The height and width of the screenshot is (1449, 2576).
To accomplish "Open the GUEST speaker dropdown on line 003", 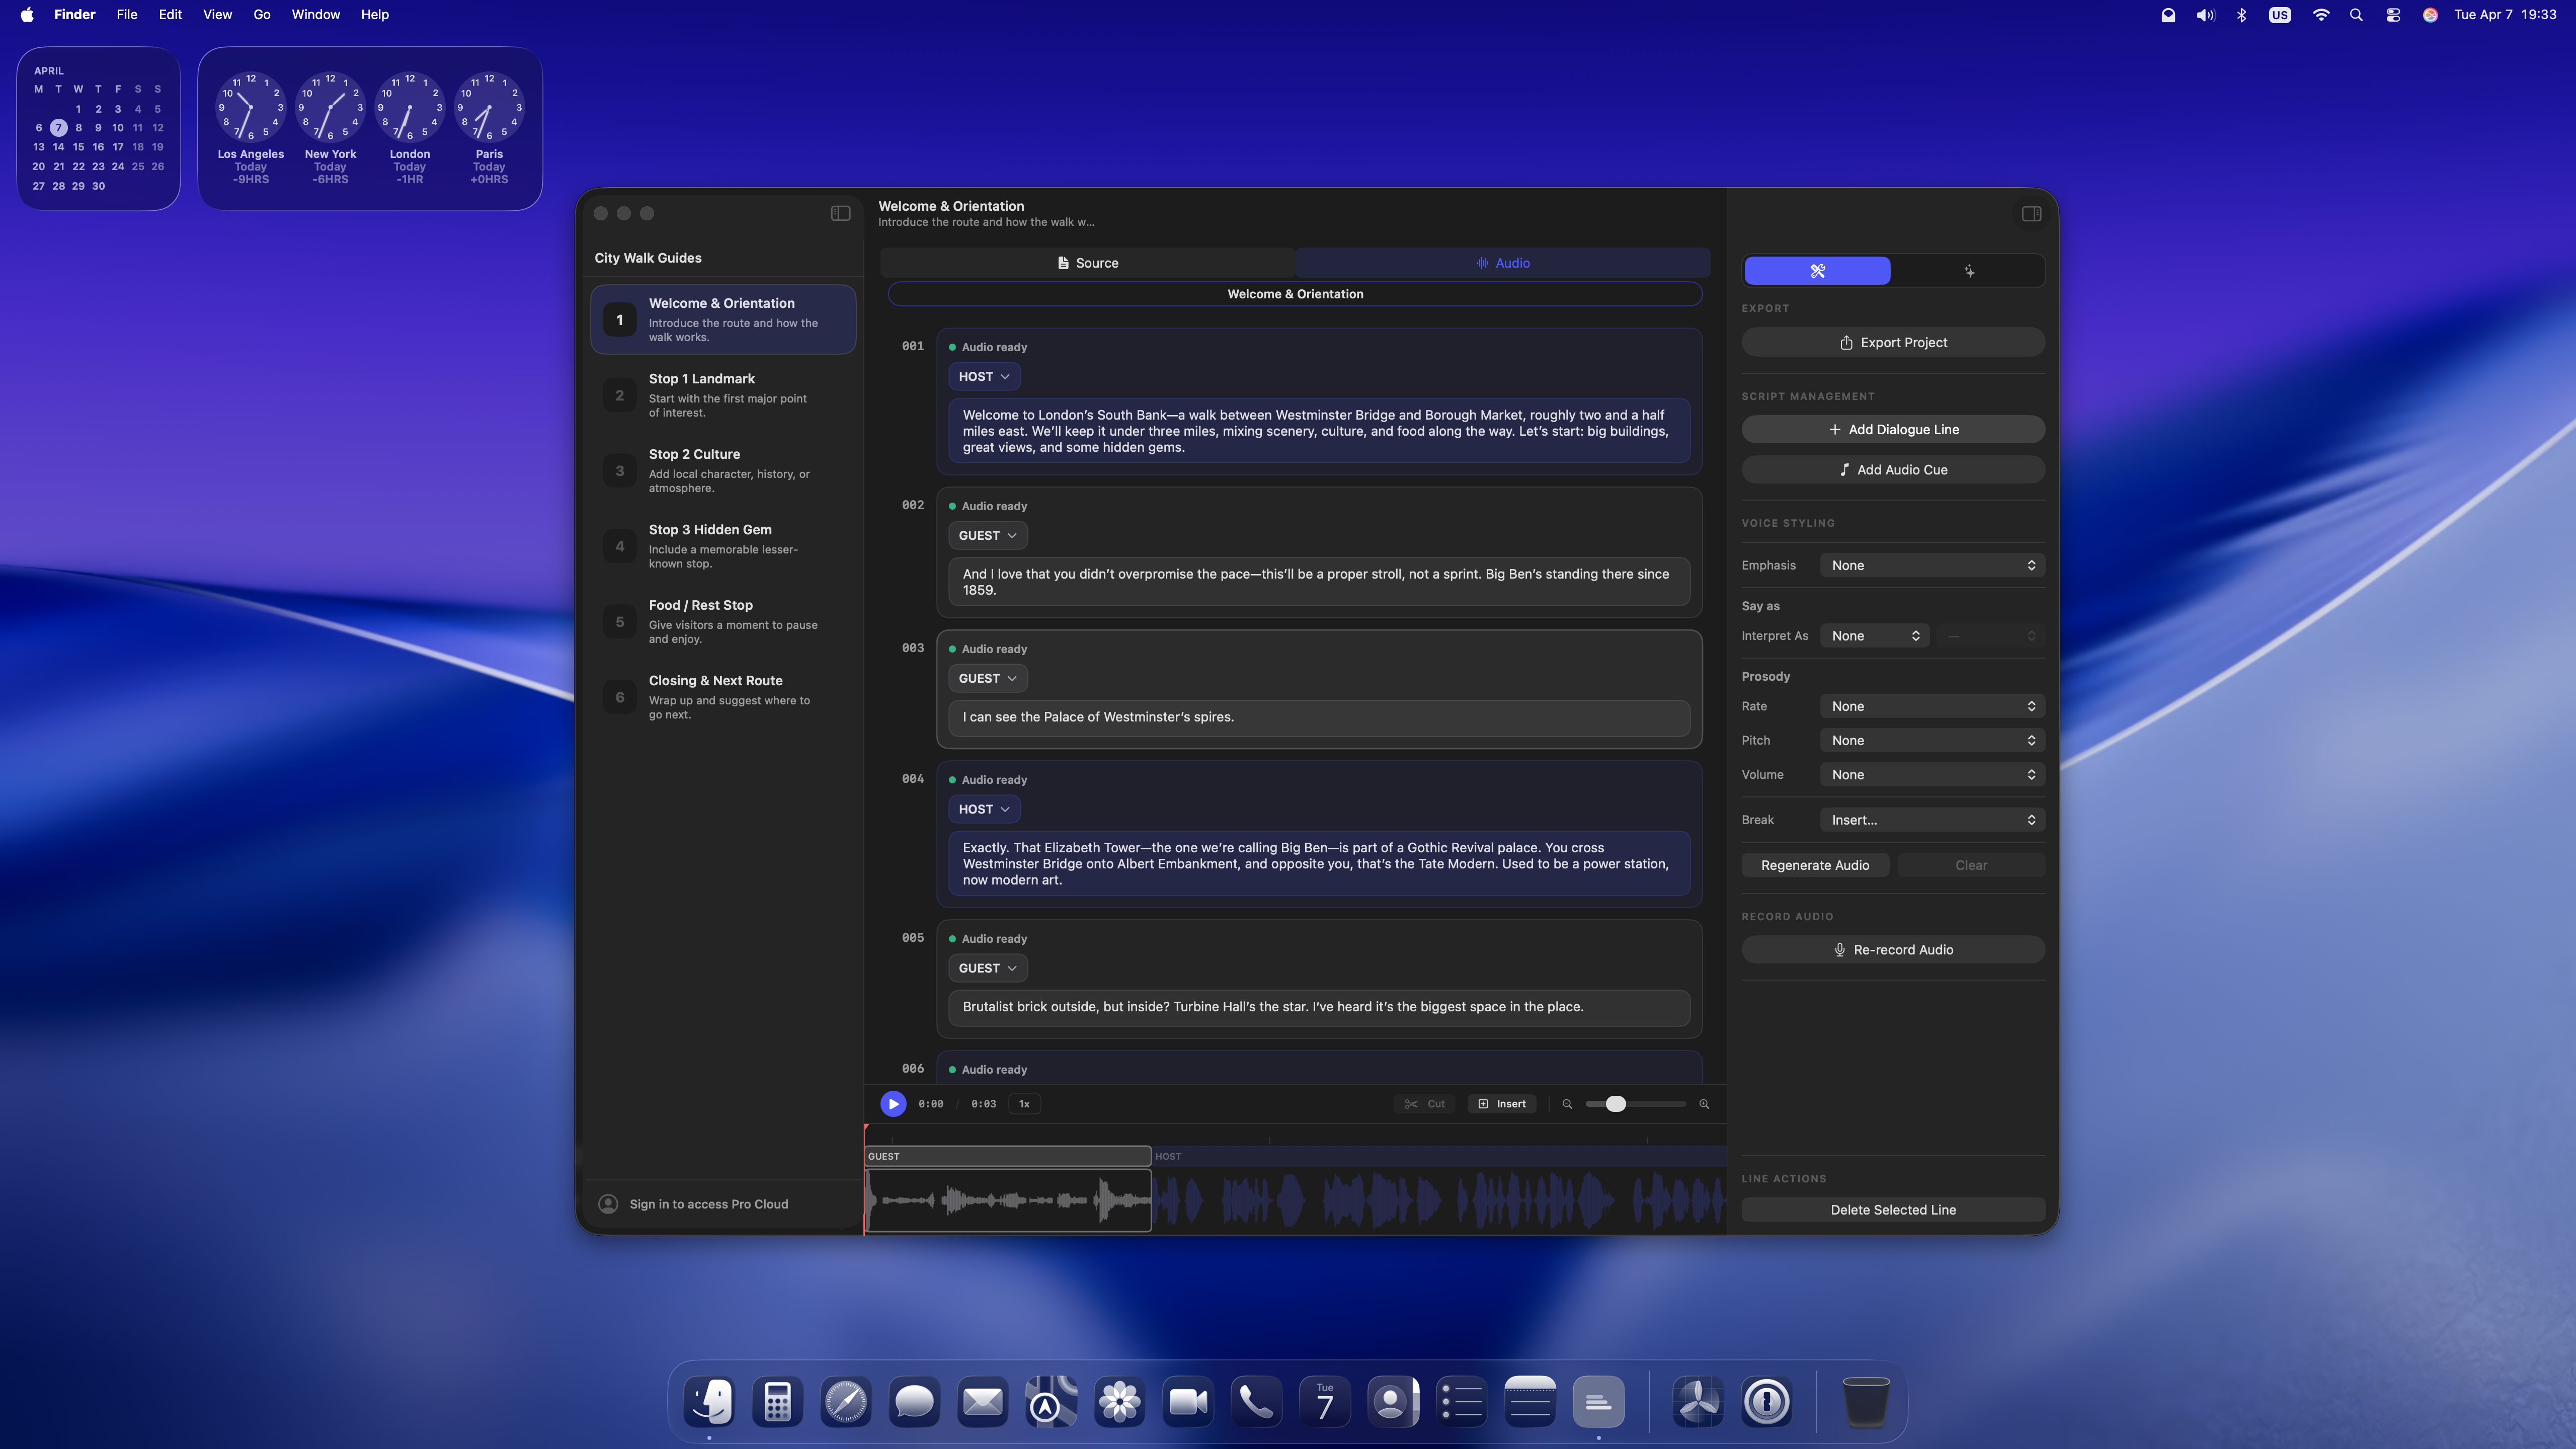I will (x=987, y=678).
